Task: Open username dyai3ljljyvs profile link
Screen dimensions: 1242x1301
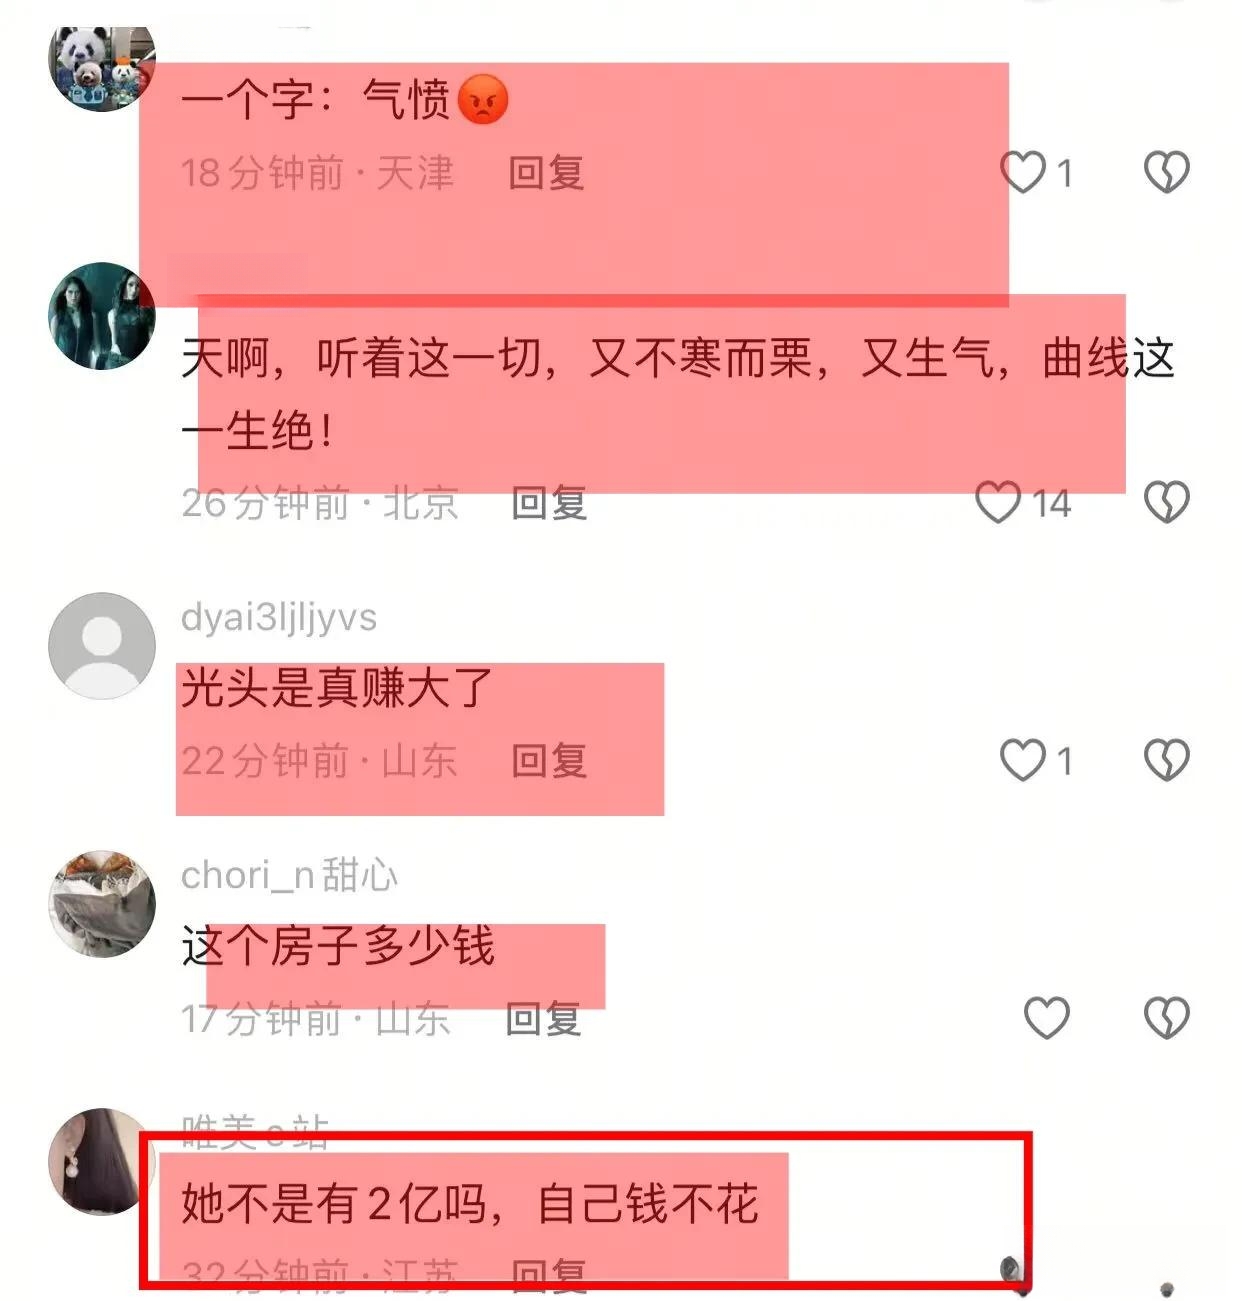Action: (x=279, y=618)
